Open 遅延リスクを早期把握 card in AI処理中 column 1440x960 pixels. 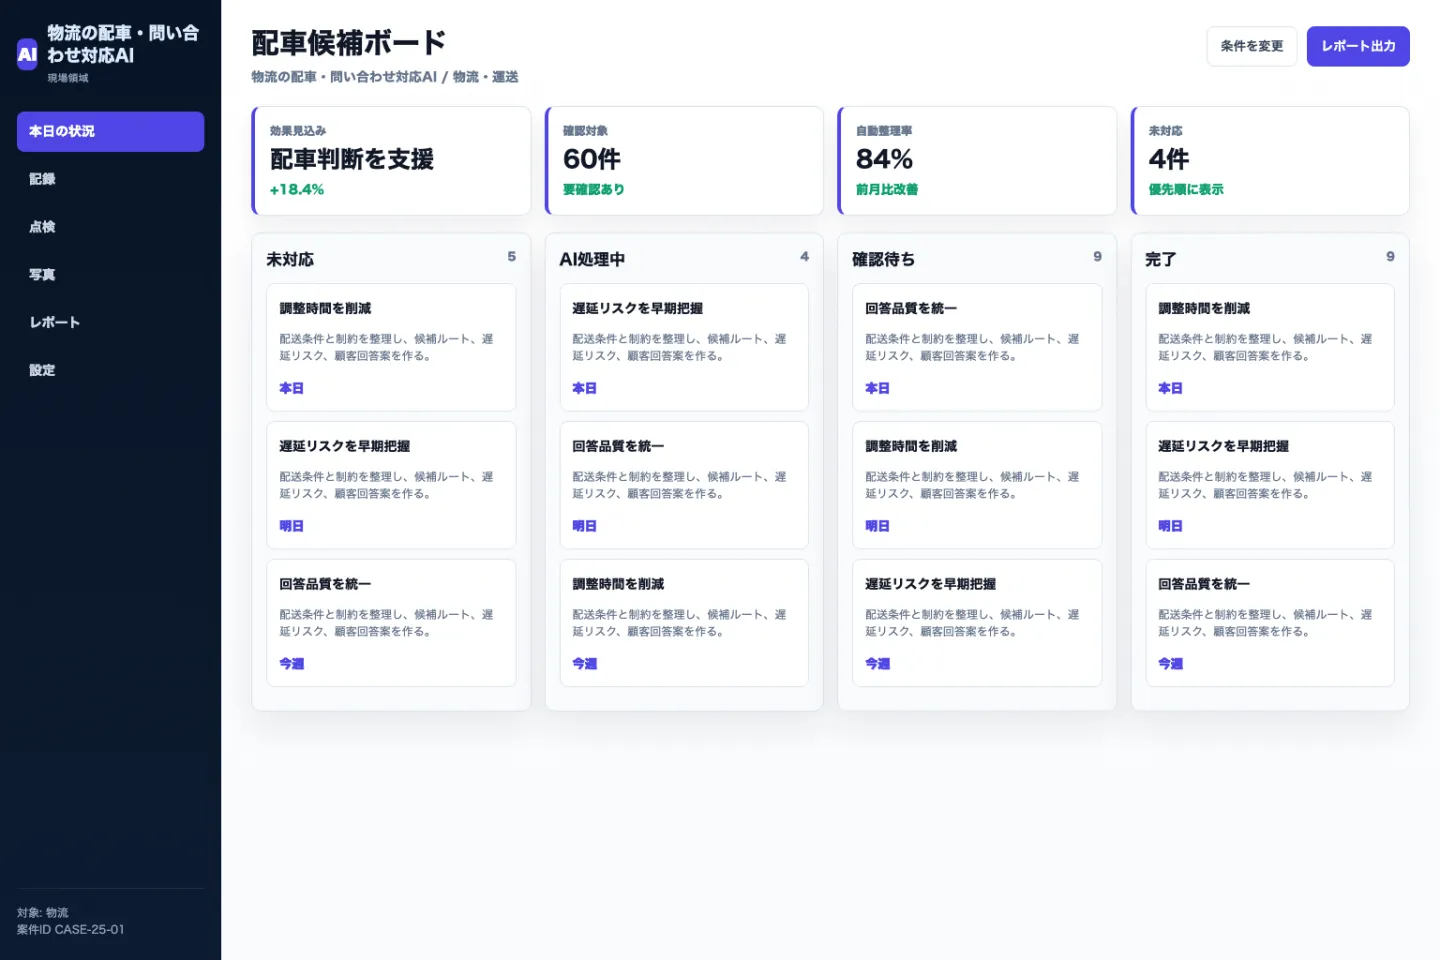[x=684, y=347]
